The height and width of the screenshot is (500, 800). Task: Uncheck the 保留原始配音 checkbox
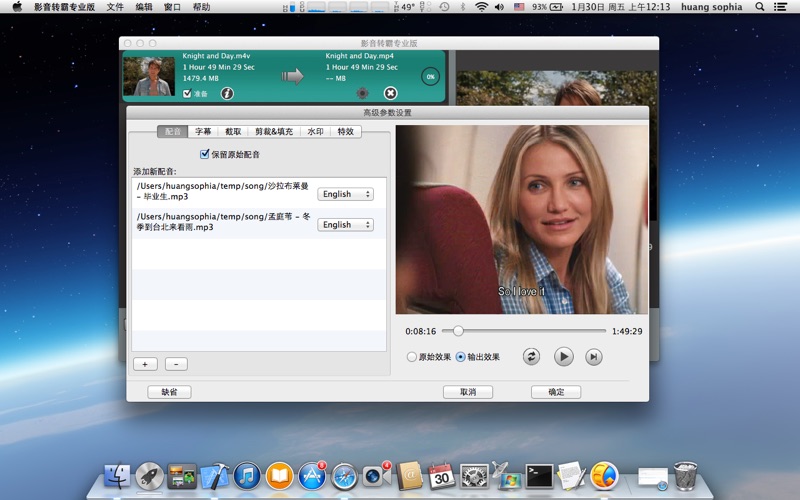(x=205, y=155)
